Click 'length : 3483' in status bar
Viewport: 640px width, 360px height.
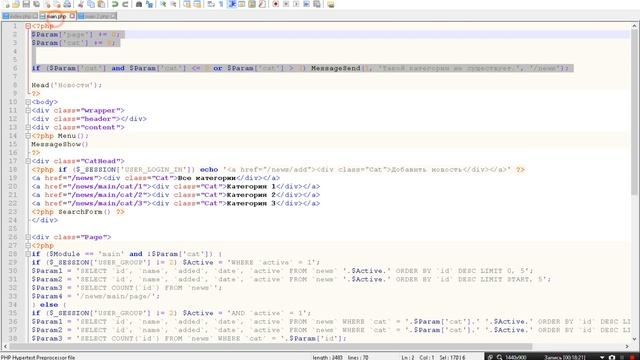[x=328, y=357]
